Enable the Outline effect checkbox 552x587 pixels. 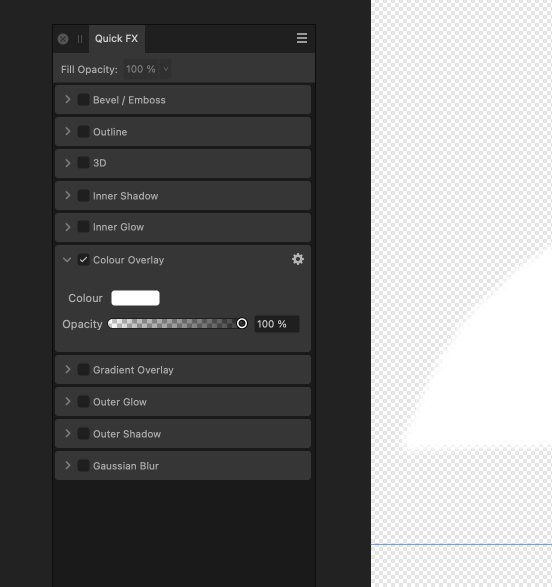(x=83, y=132)
